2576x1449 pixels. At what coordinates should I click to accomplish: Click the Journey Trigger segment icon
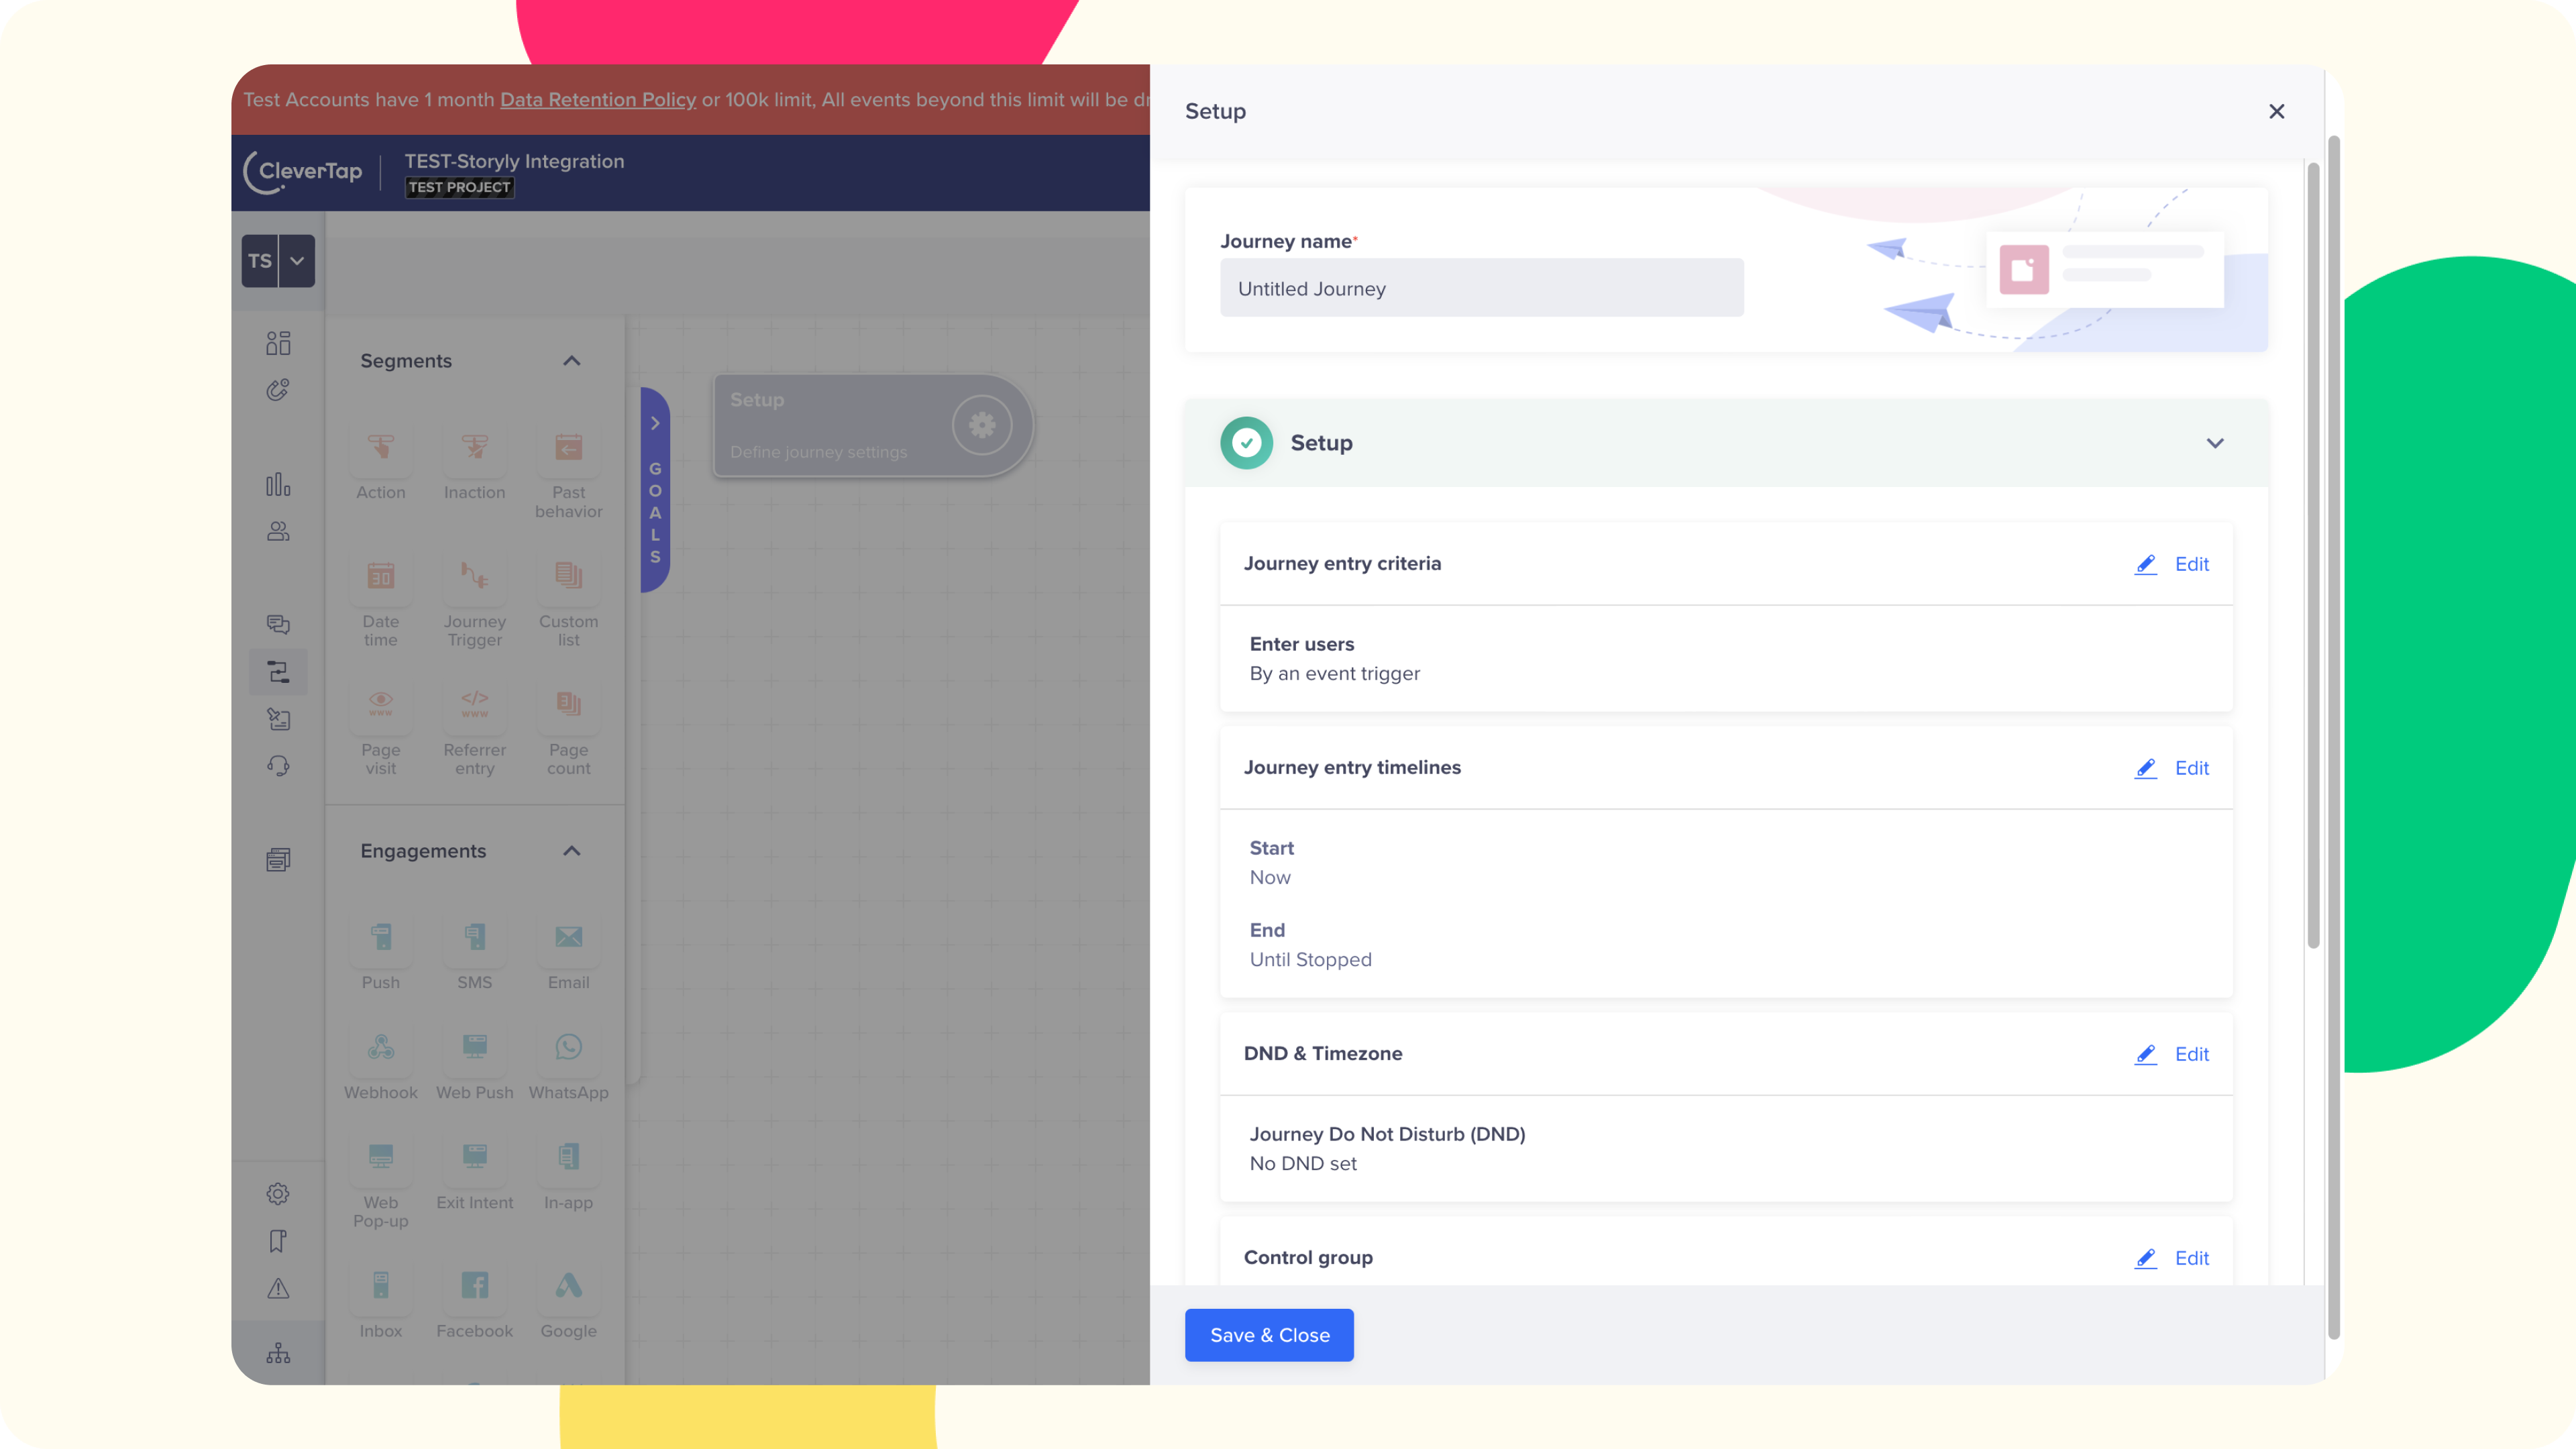click(x=474, y=576)
